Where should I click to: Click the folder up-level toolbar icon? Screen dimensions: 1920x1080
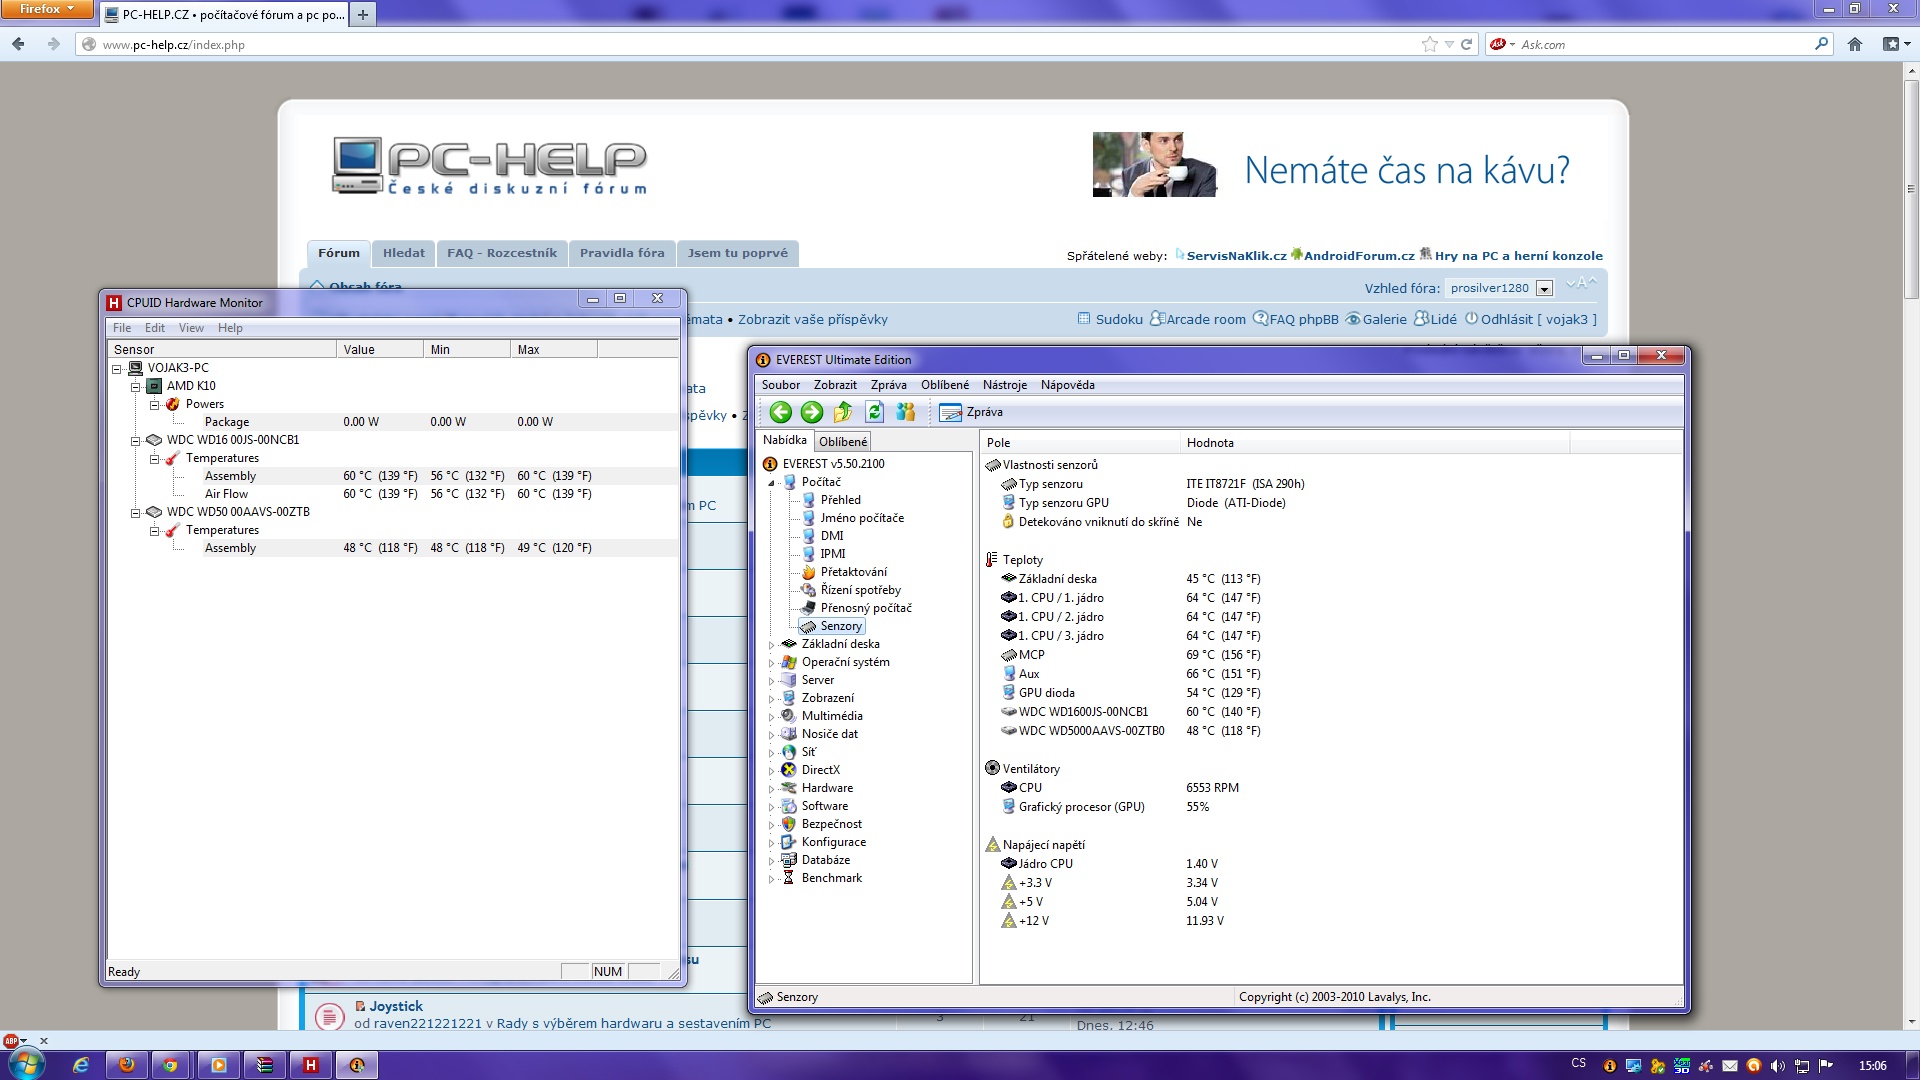(x=843, y=412)
